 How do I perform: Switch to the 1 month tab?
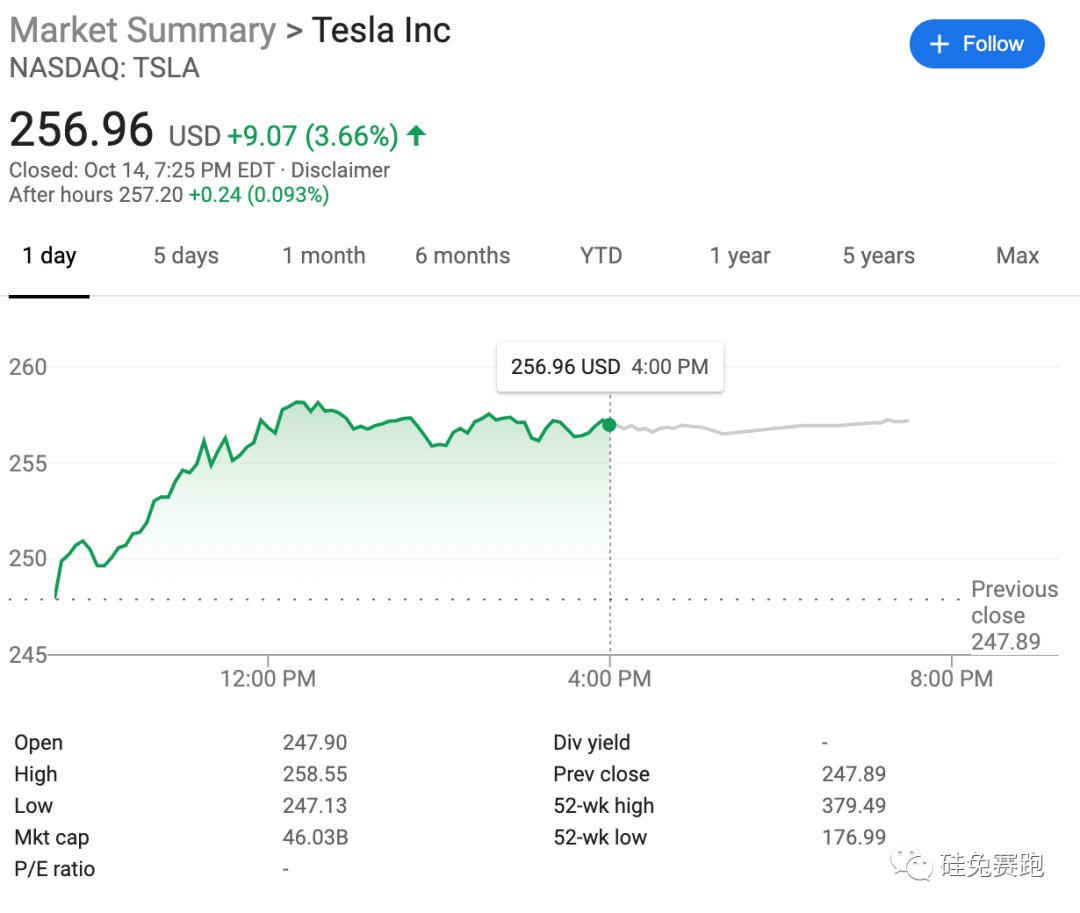pos(324,256)
